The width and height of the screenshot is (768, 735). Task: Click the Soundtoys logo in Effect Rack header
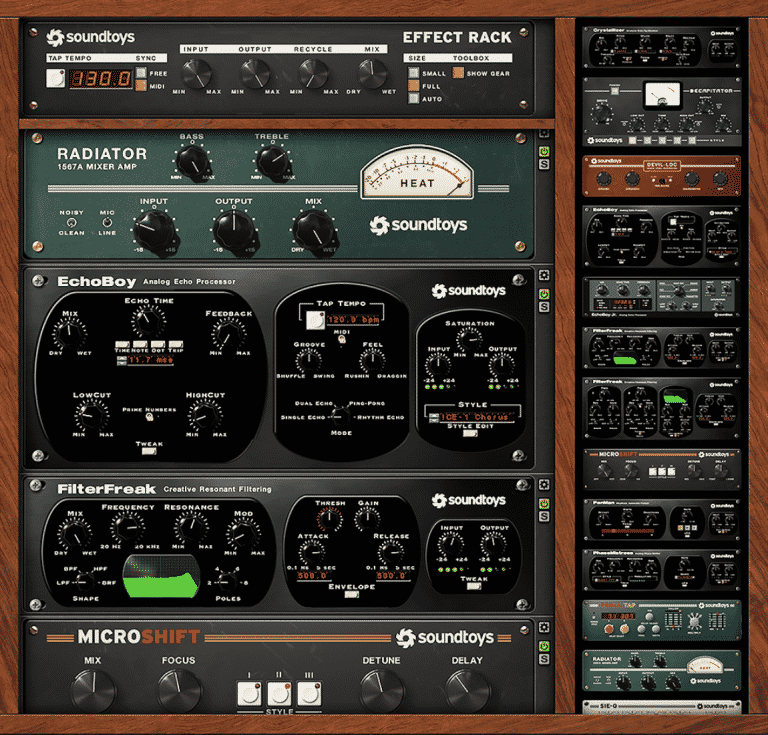tap(91, 37)
